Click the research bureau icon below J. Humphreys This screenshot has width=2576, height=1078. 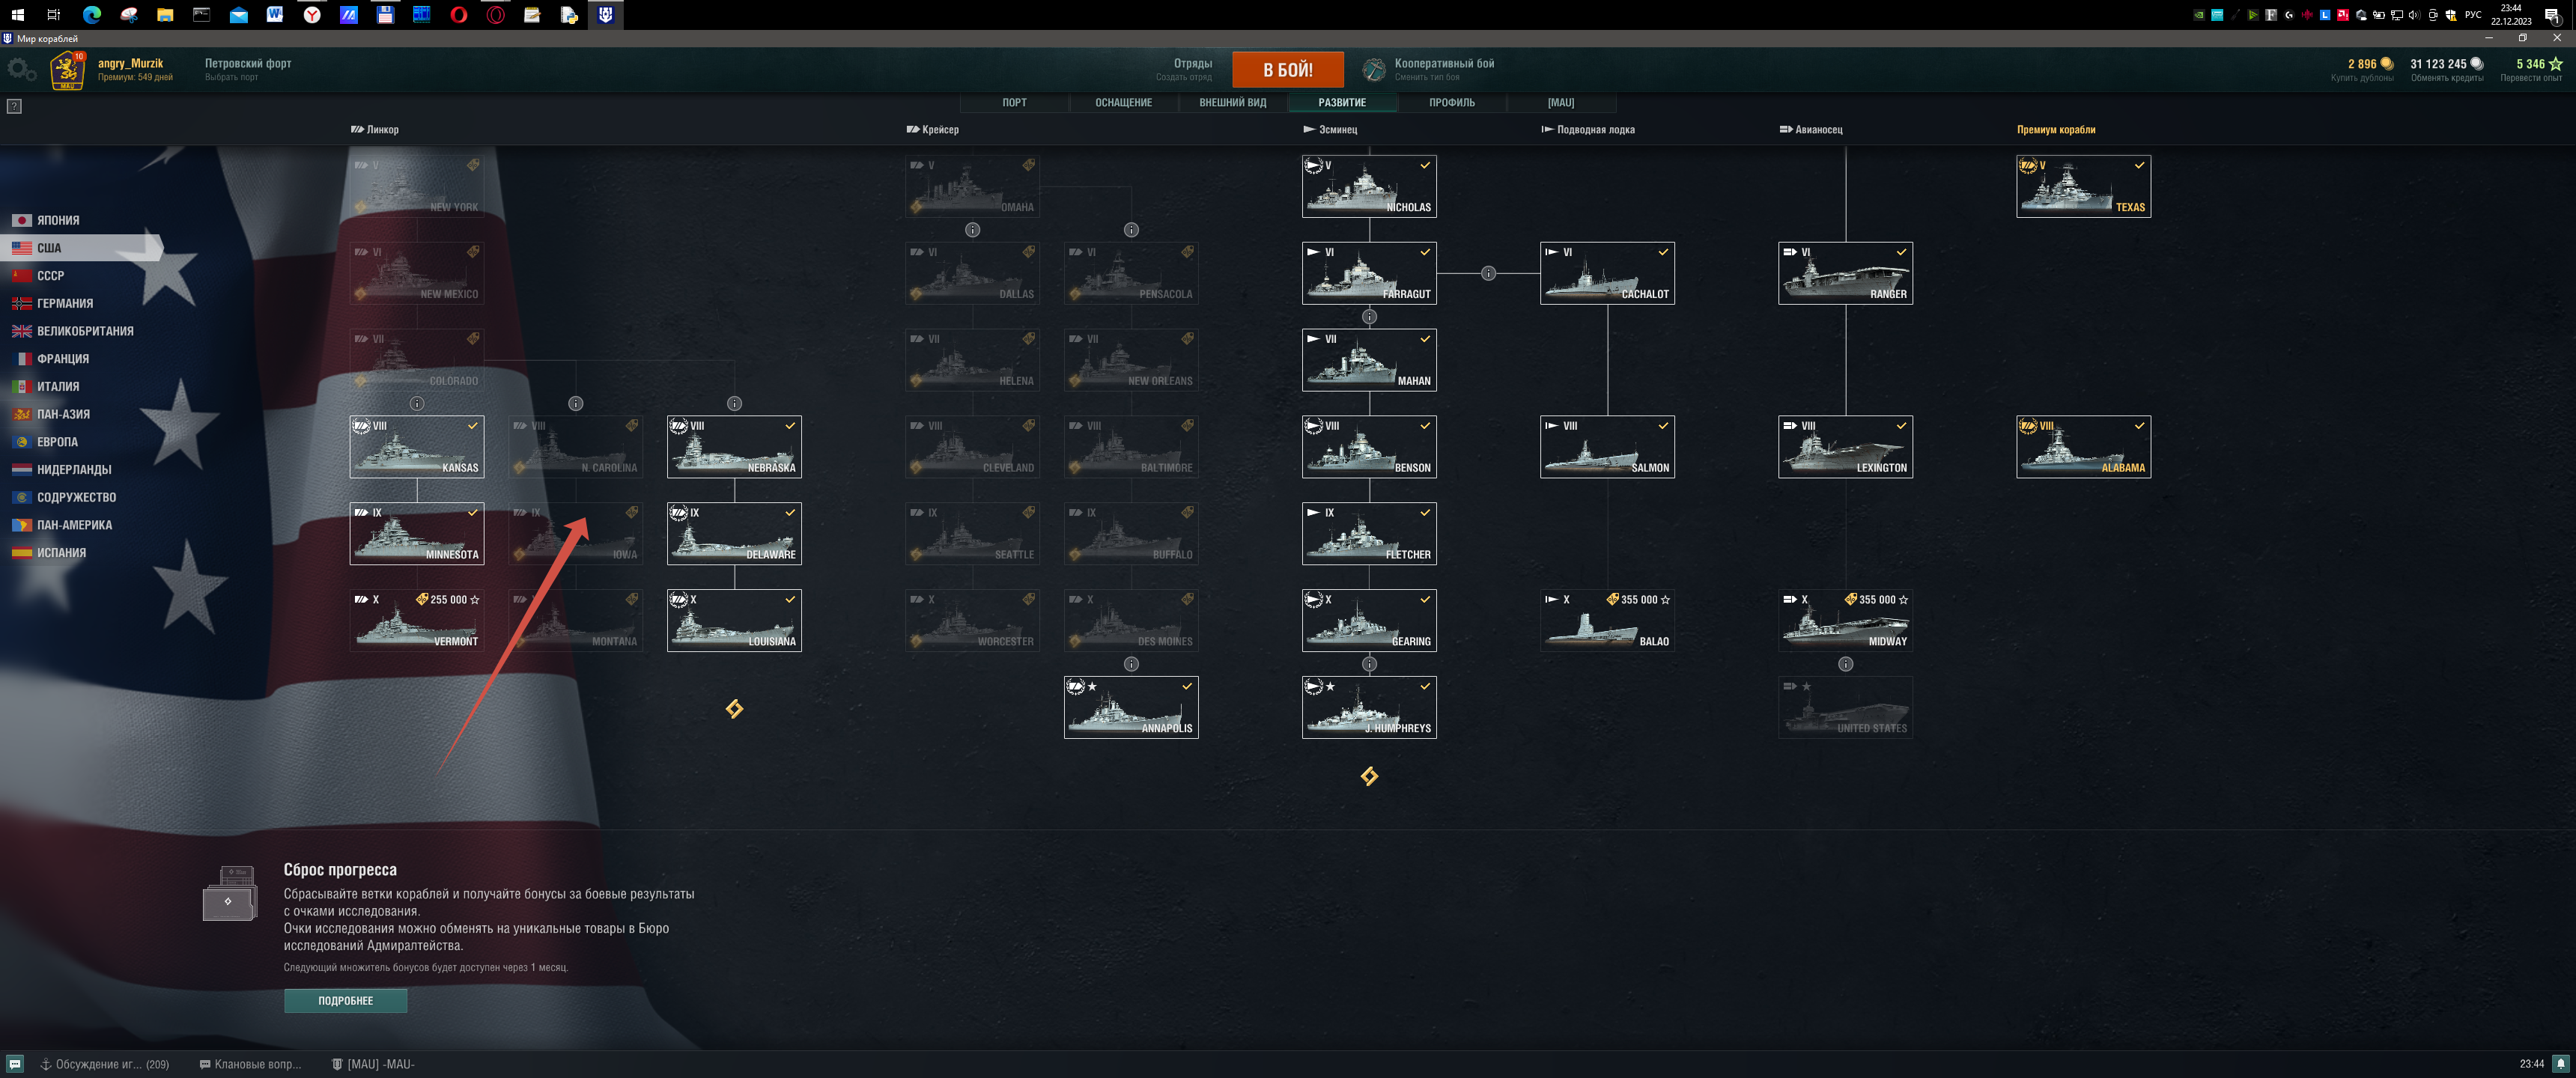(x=1369, y=776)
